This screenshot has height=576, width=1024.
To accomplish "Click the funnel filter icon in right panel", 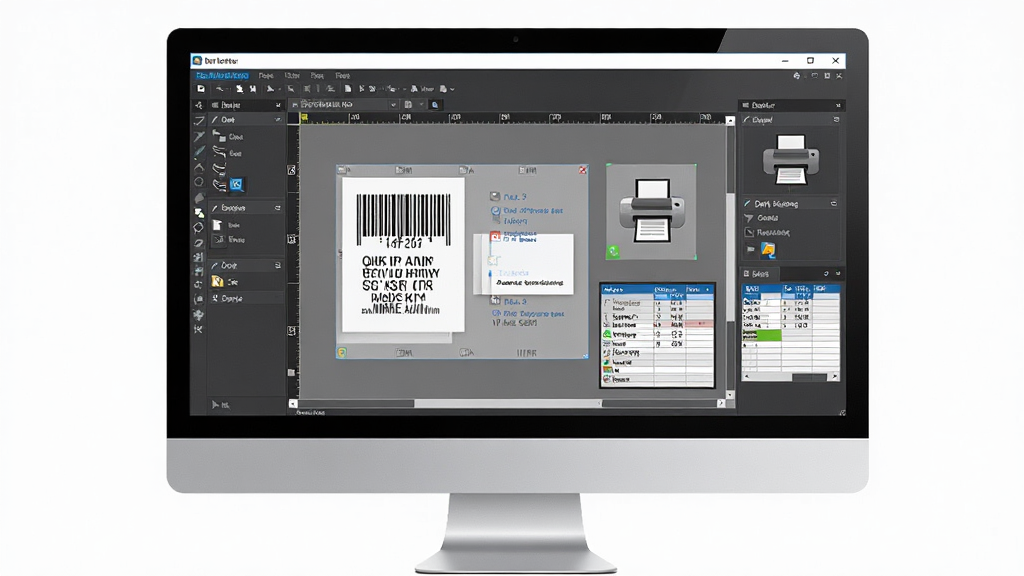I will [749, 218].
